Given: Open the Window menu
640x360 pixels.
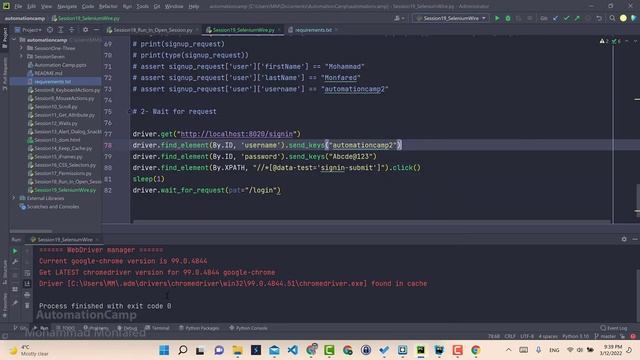Looking at the screenshot, I should tap(174, 6).
